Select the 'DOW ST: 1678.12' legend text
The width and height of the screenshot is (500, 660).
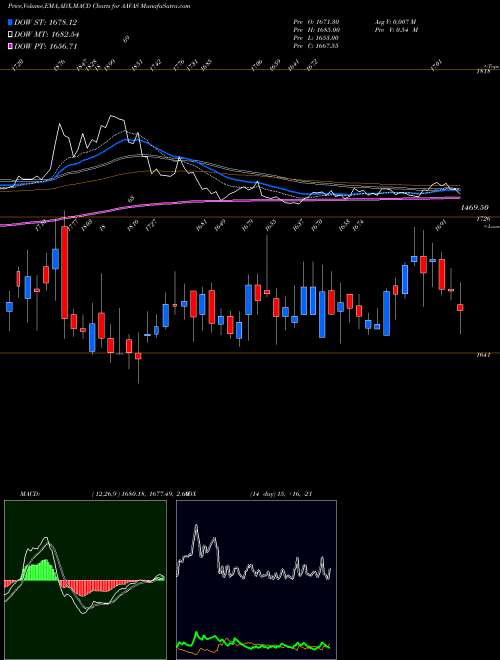click(45, 22)
